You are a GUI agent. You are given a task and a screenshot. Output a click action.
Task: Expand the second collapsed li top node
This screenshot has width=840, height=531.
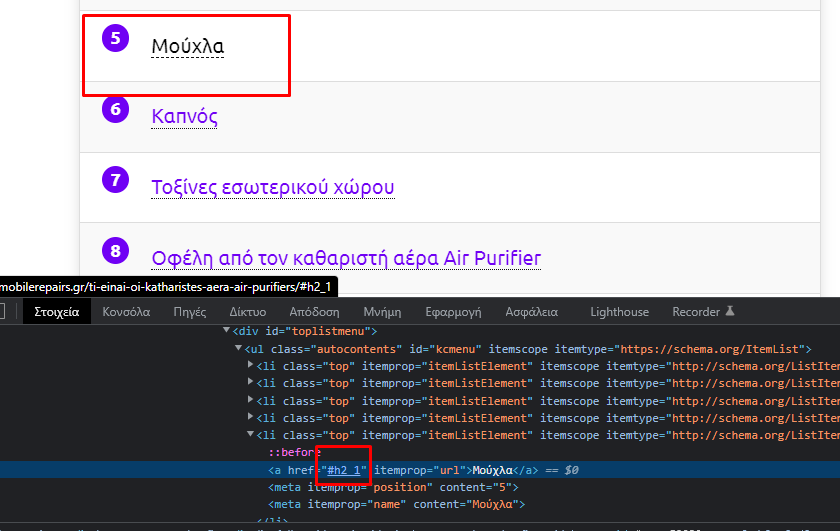coord(250,382)
